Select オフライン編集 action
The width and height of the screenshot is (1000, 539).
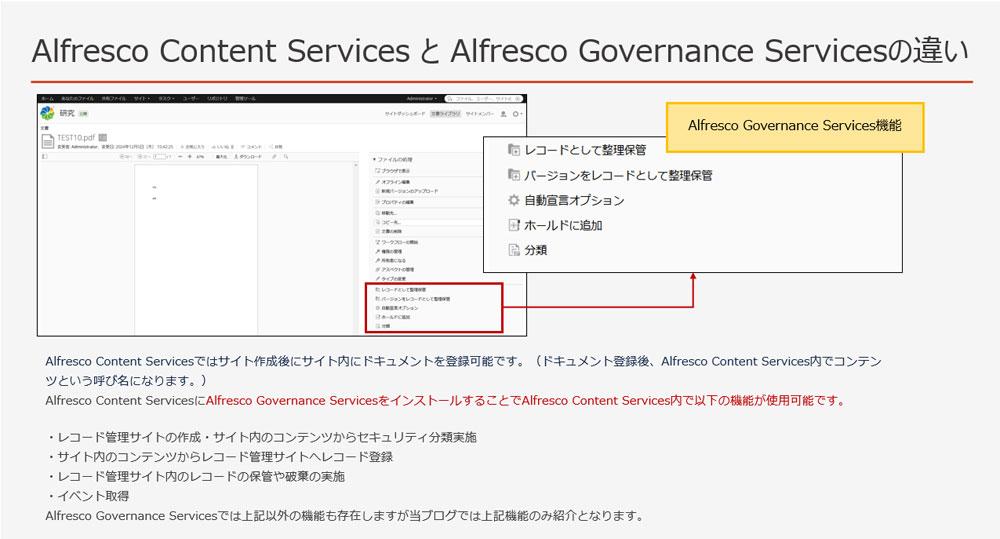[x=391, y=182]
